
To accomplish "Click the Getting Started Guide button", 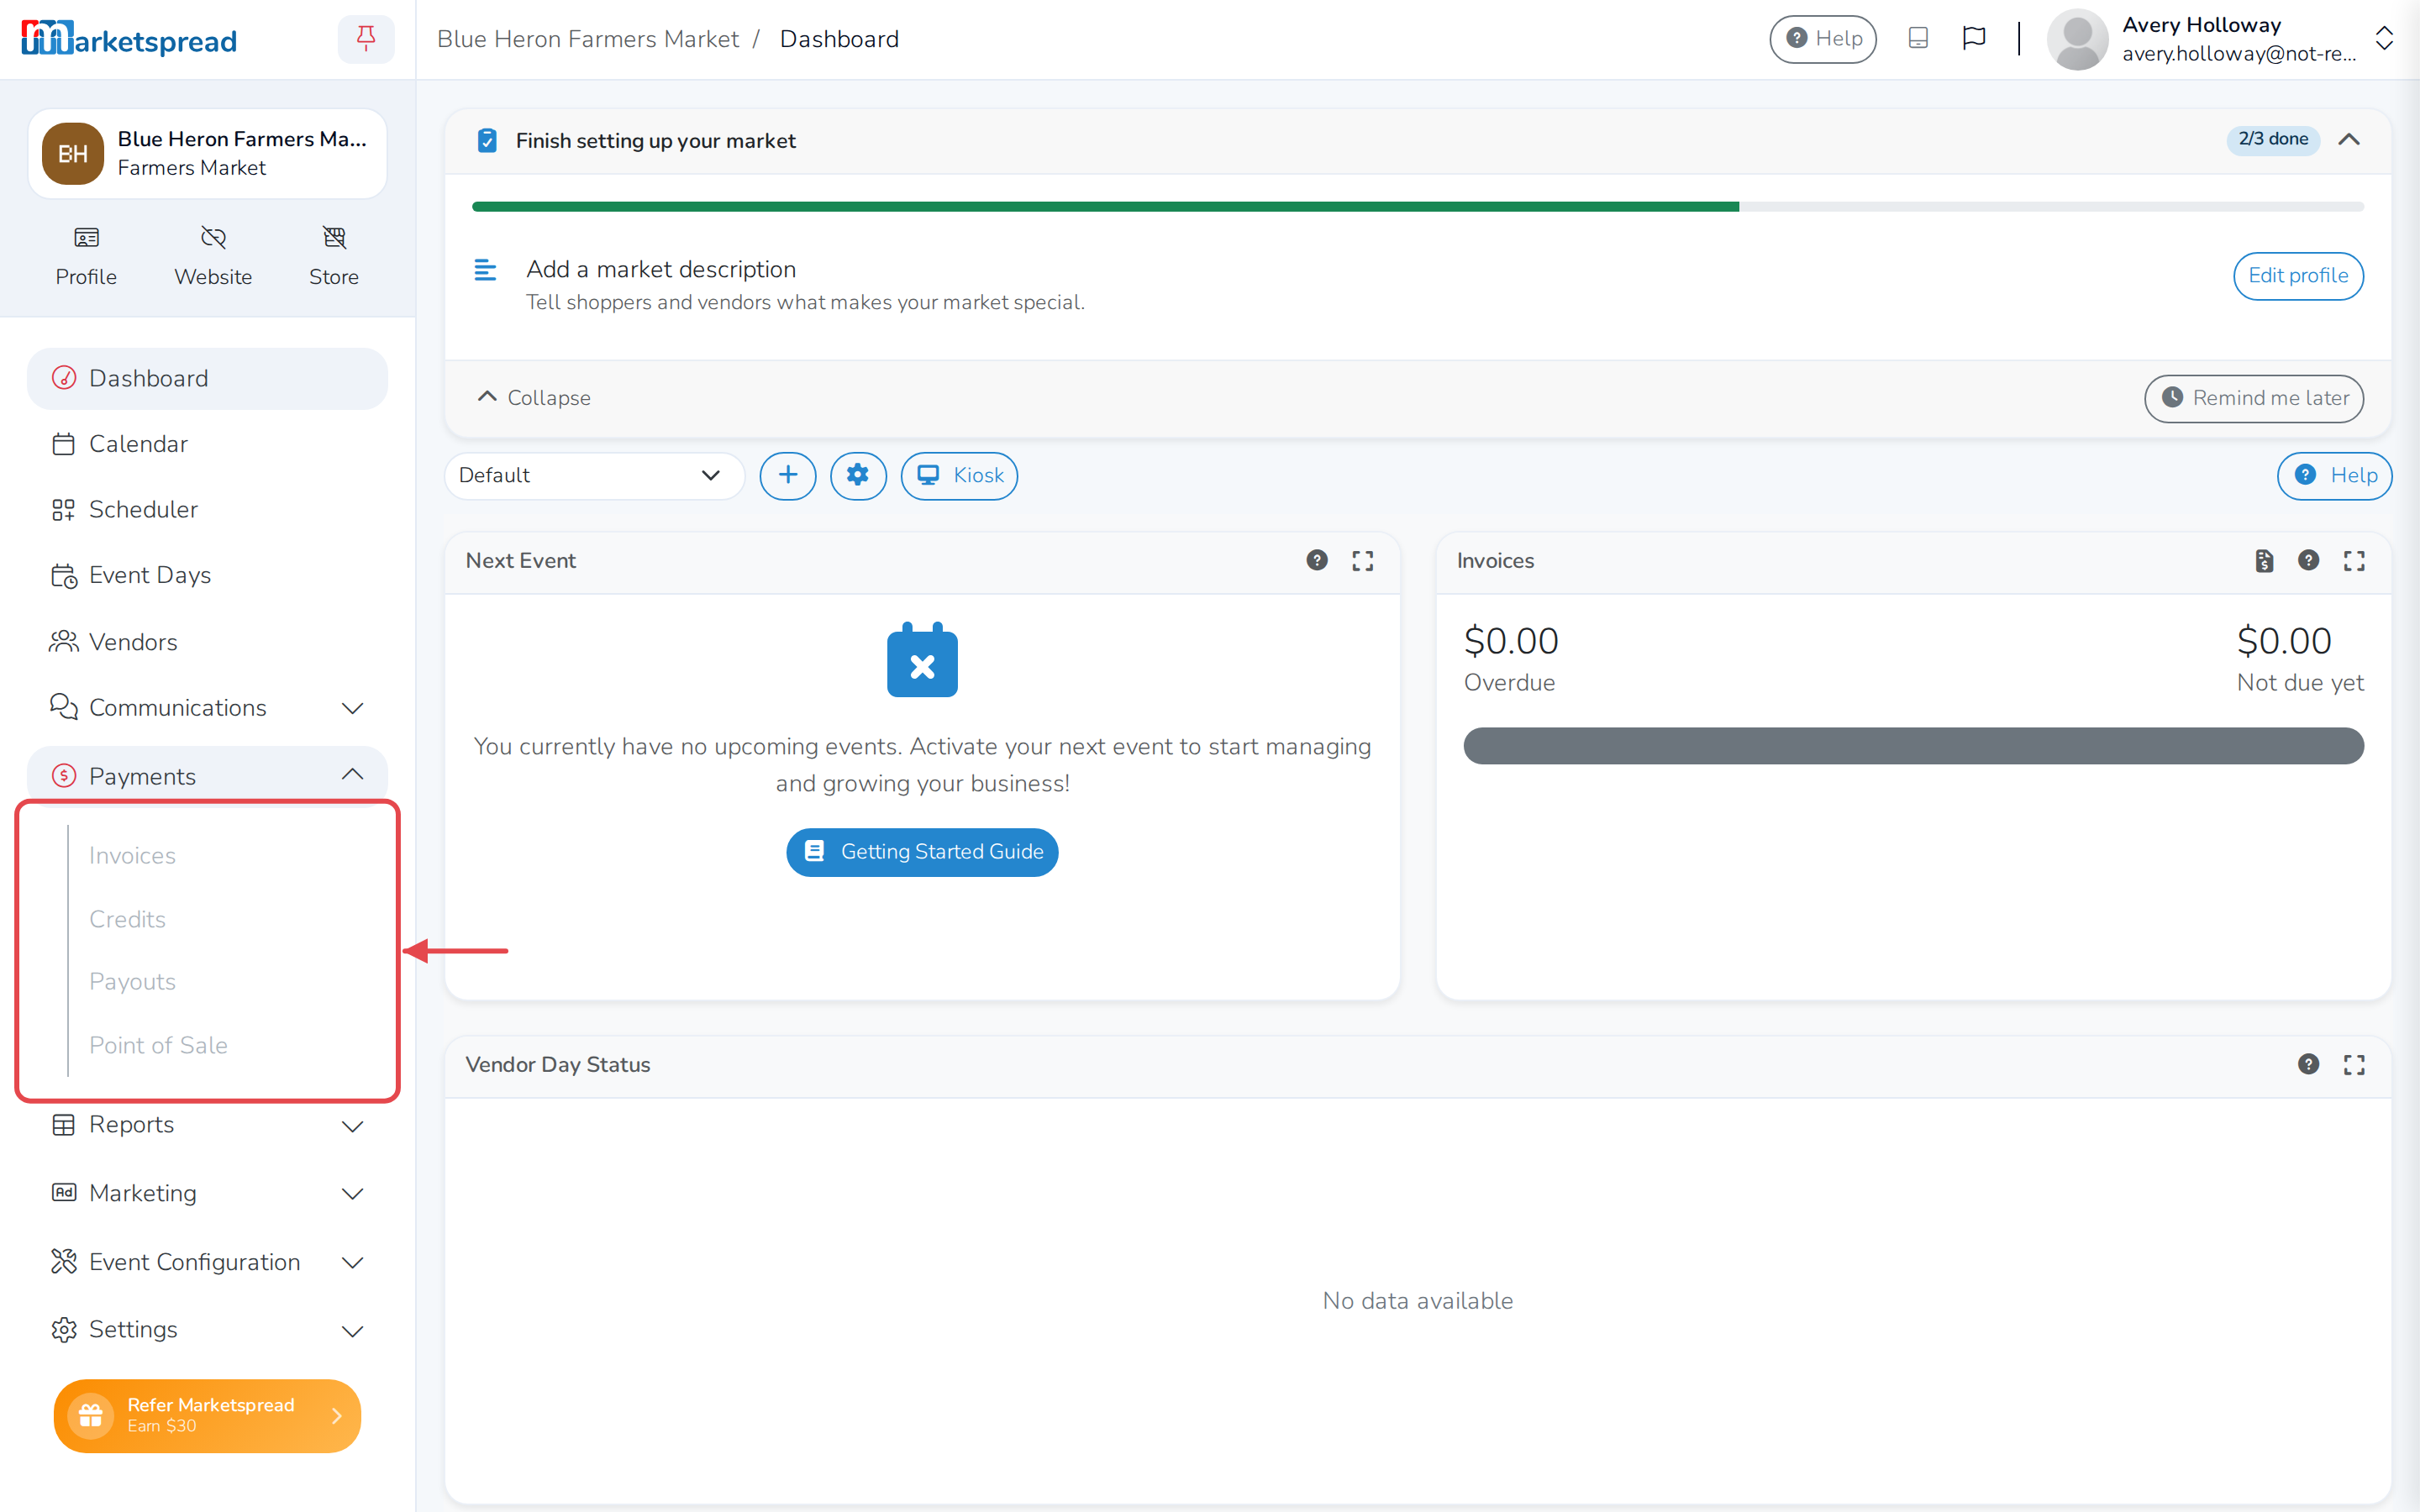I will (922, 852).
